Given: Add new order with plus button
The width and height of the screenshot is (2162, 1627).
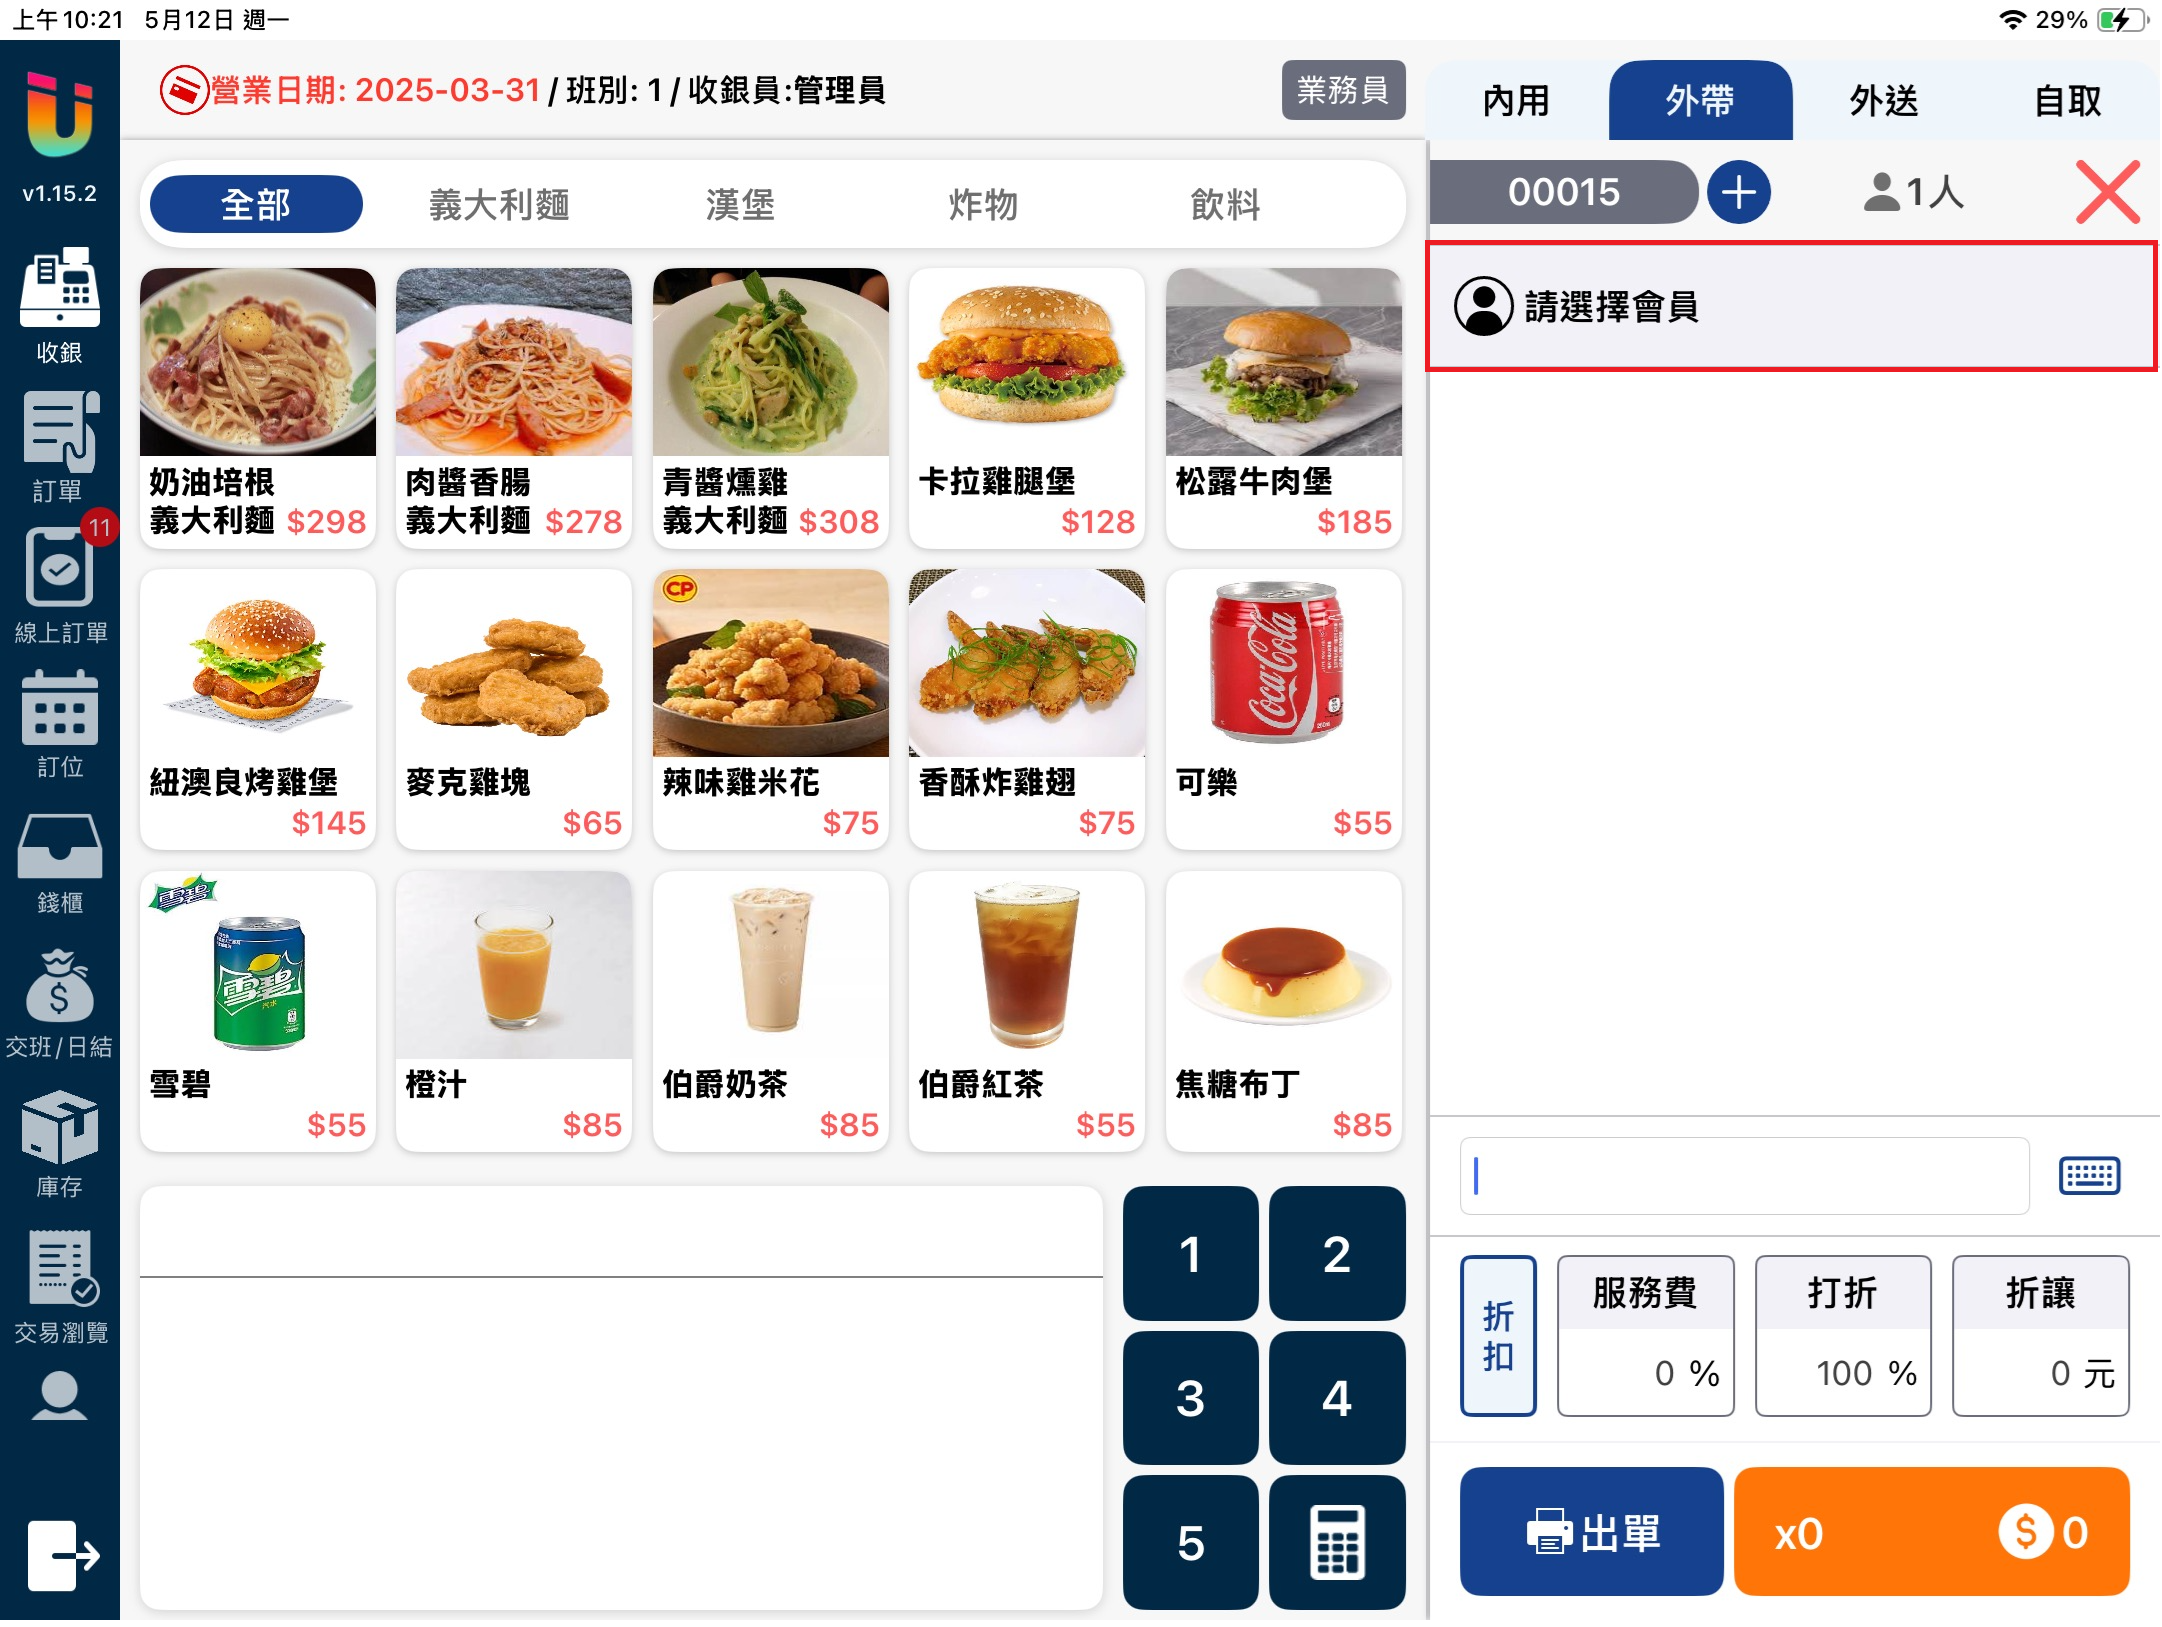Looking at the screenshot, I should 1738,192.
